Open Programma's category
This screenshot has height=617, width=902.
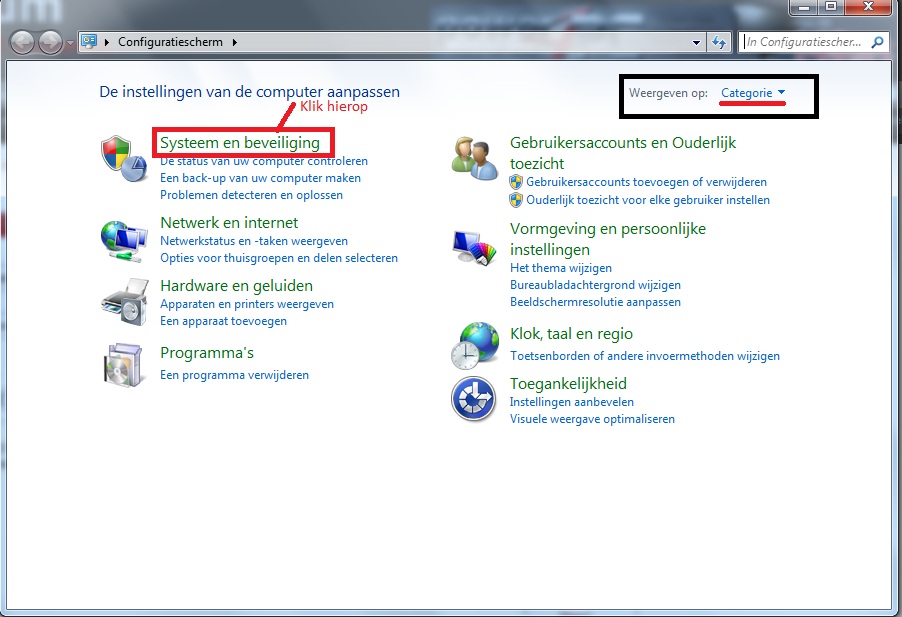click(207, 353)
